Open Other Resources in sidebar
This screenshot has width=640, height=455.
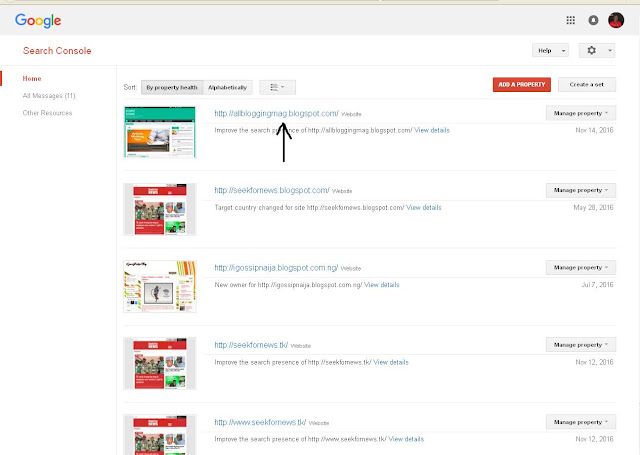pyautogui.click(x=47, y=113)
